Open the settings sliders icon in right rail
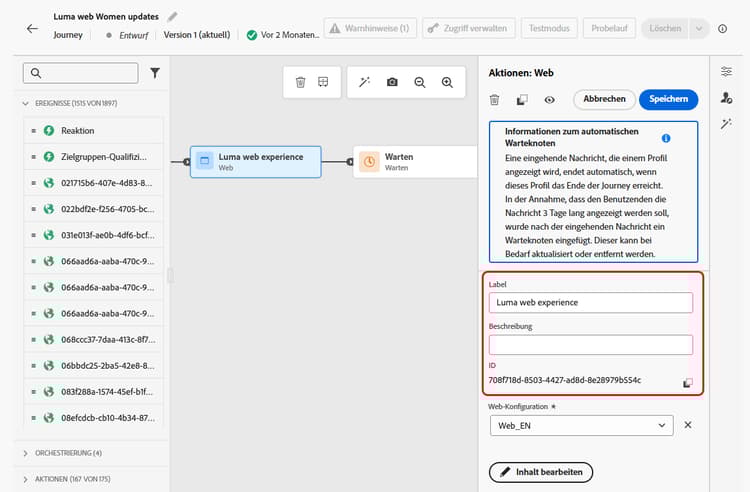 [726, 72]
